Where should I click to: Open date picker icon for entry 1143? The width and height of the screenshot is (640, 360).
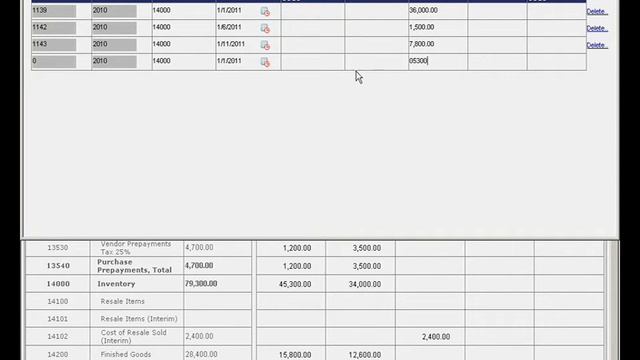265,45
